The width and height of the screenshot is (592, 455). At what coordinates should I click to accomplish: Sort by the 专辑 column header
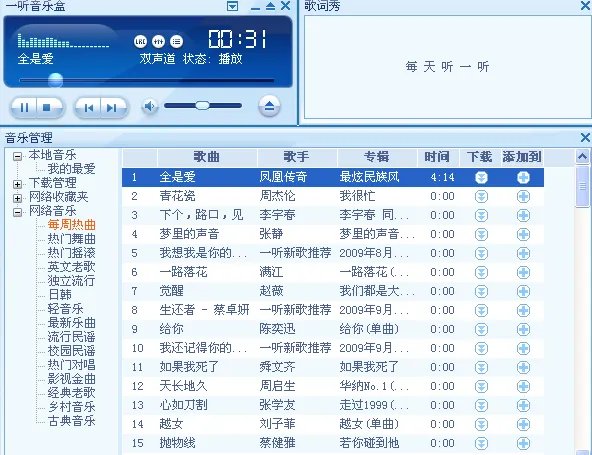[377, 157]
